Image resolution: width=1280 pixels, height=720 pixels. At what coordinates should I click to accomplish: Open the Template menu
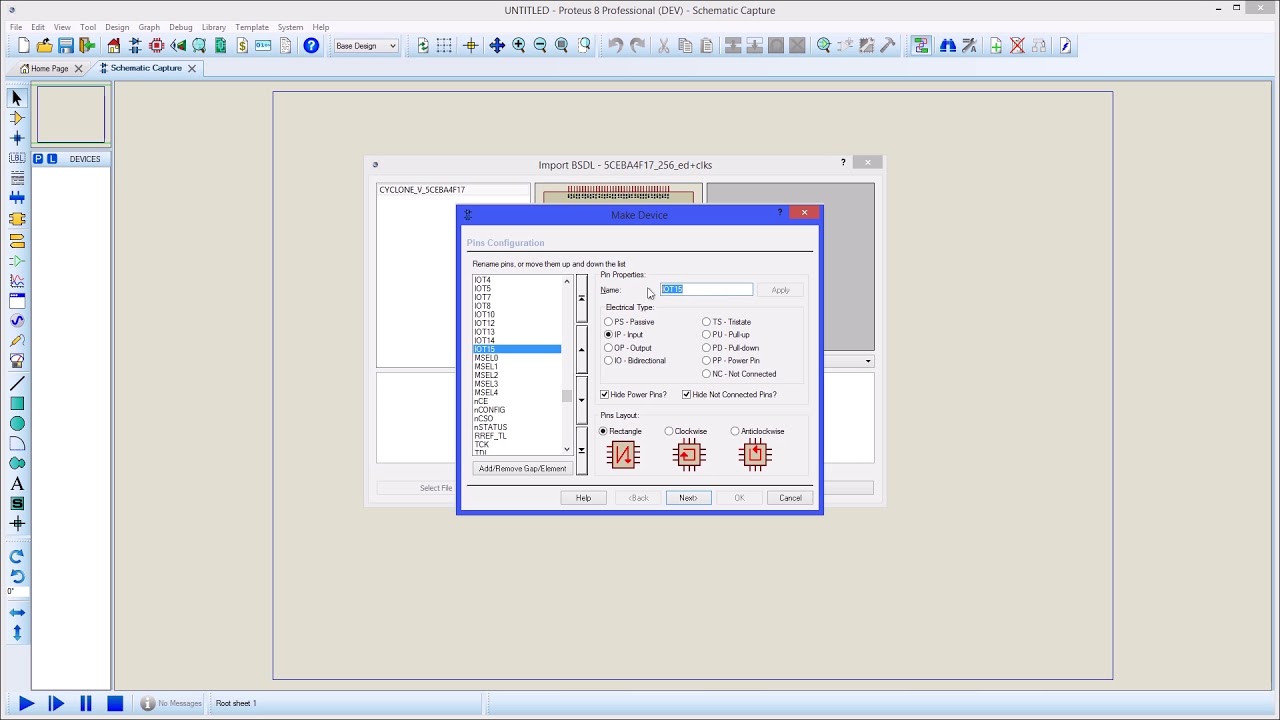point(252,27)
